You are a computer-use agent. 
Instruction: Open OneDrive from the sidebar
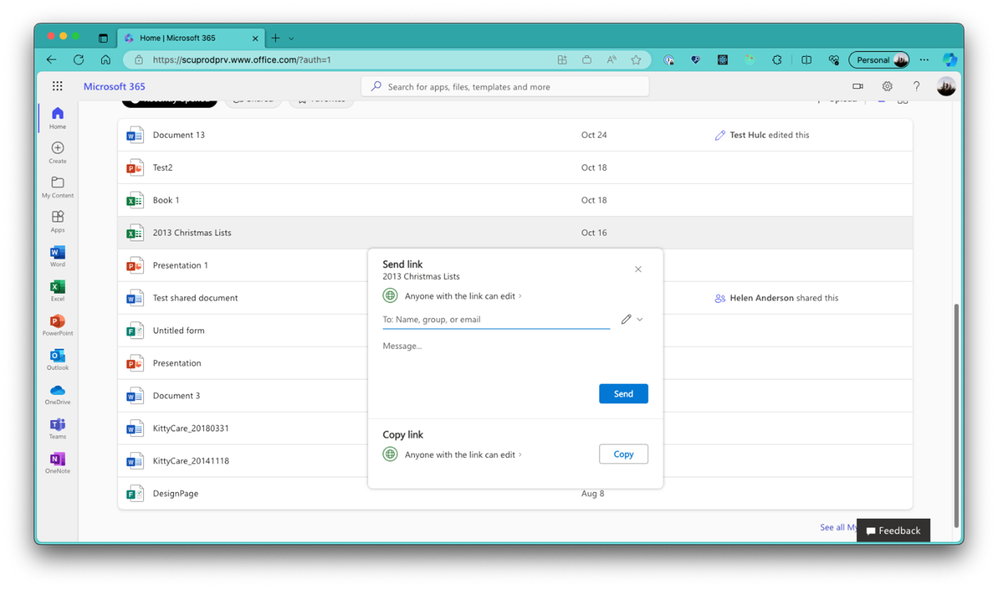(x=57, y=394)
